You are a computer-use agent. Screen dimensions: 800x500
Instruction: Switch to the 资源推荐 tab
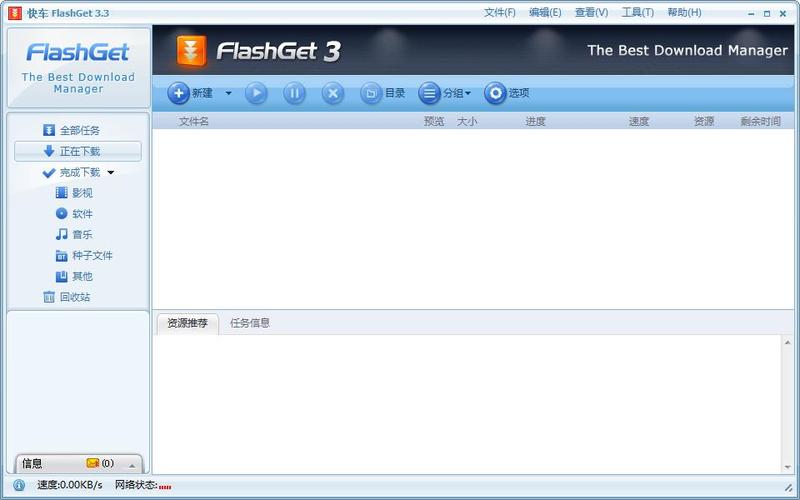187,323
